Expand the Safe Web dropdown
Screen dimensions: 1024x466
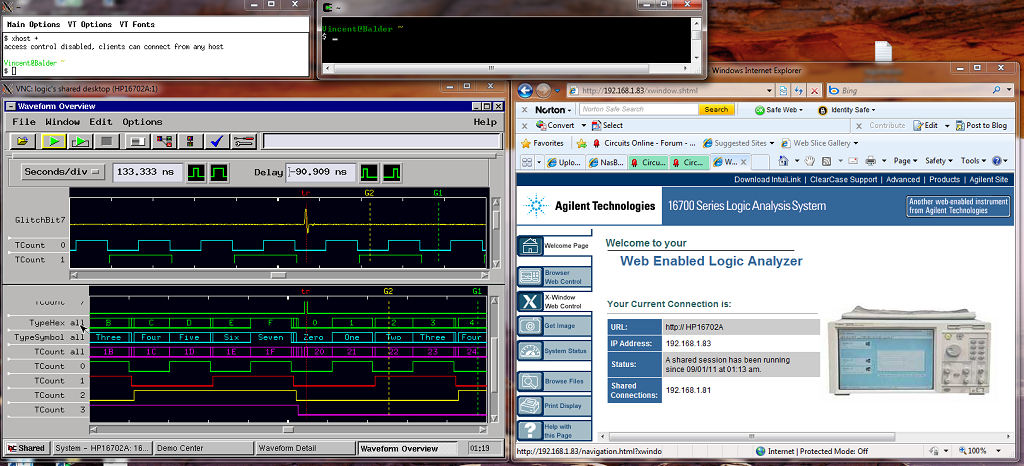[801, 110]
